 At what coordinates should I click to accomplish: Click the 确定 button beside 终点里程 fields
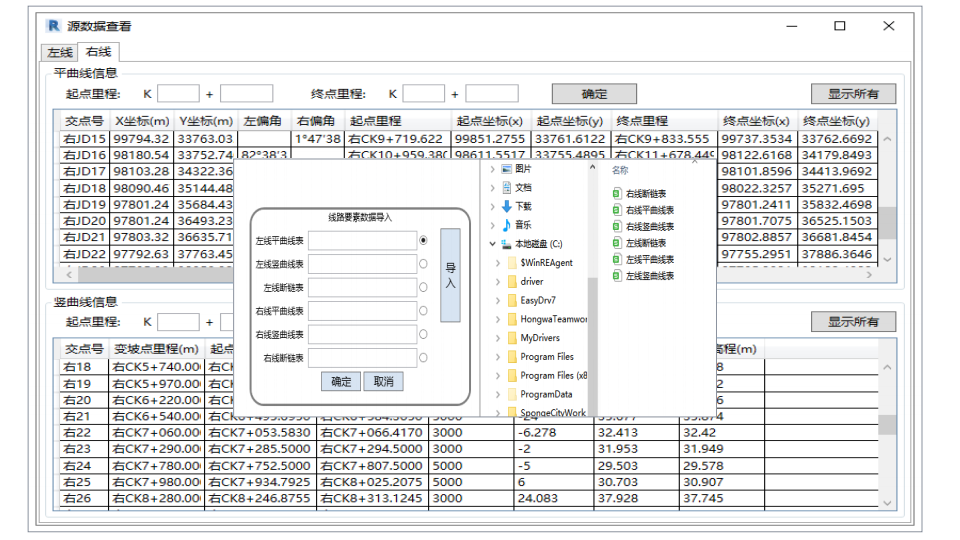pos(594,94)
